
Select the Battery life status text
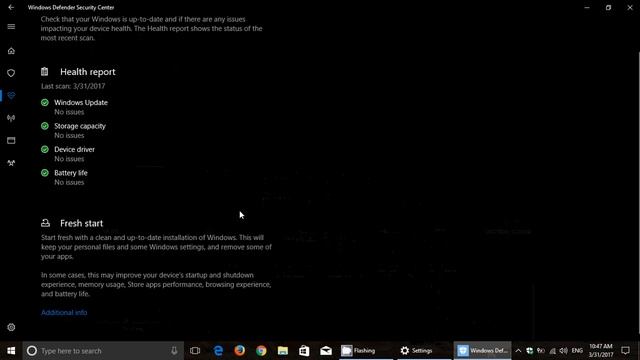69,182
